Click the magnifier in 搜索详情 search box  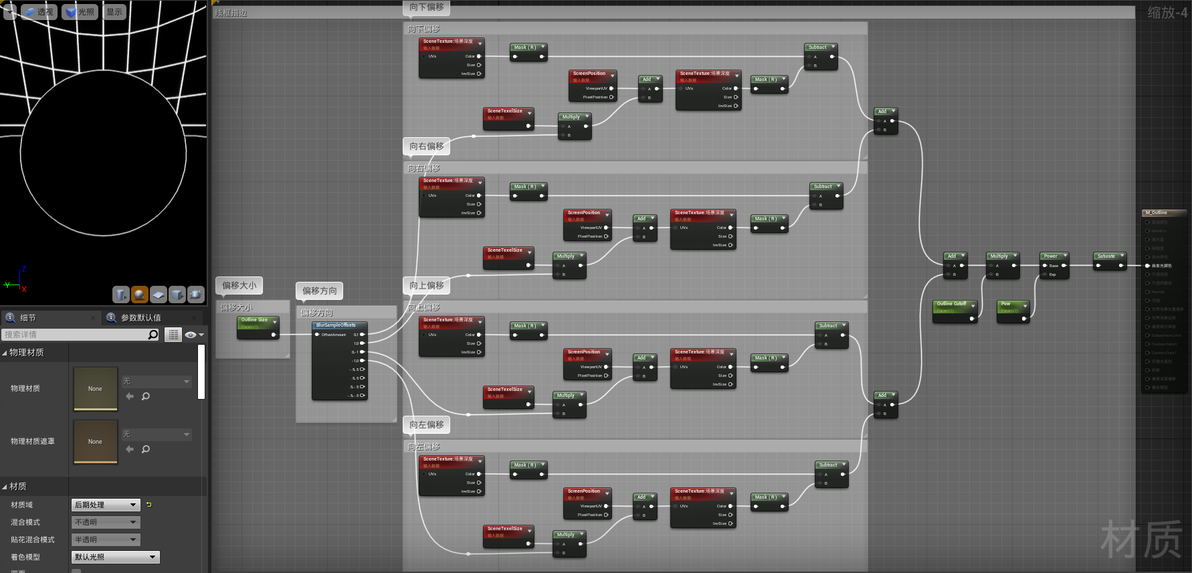pyautogui.click(x=153, y=334)
